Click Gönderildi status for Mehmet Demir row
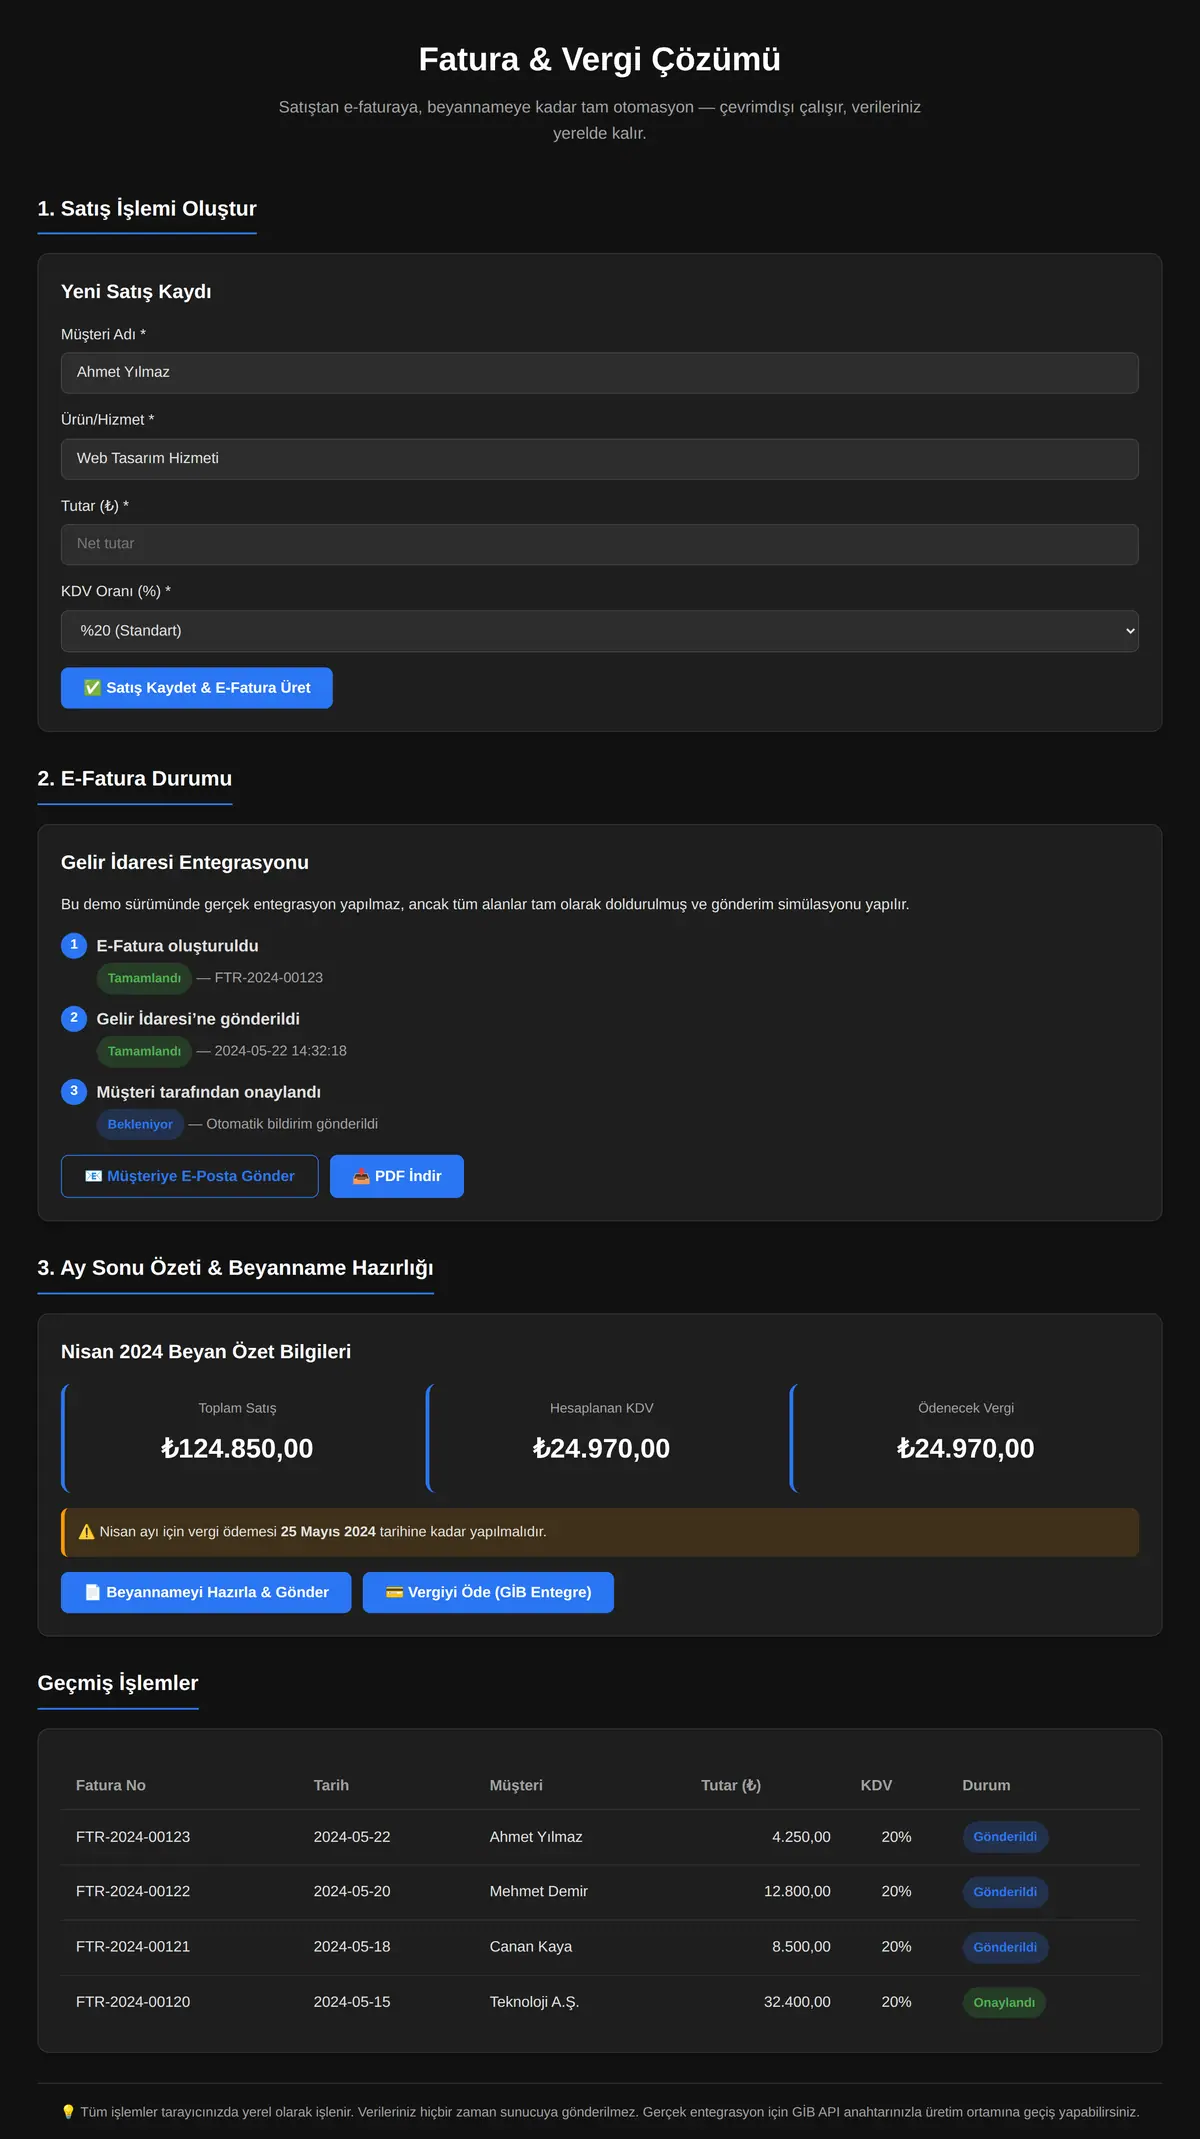Image resolution: width=1200 pixels, height=2139 pixels. [x=1005, y=1892]
